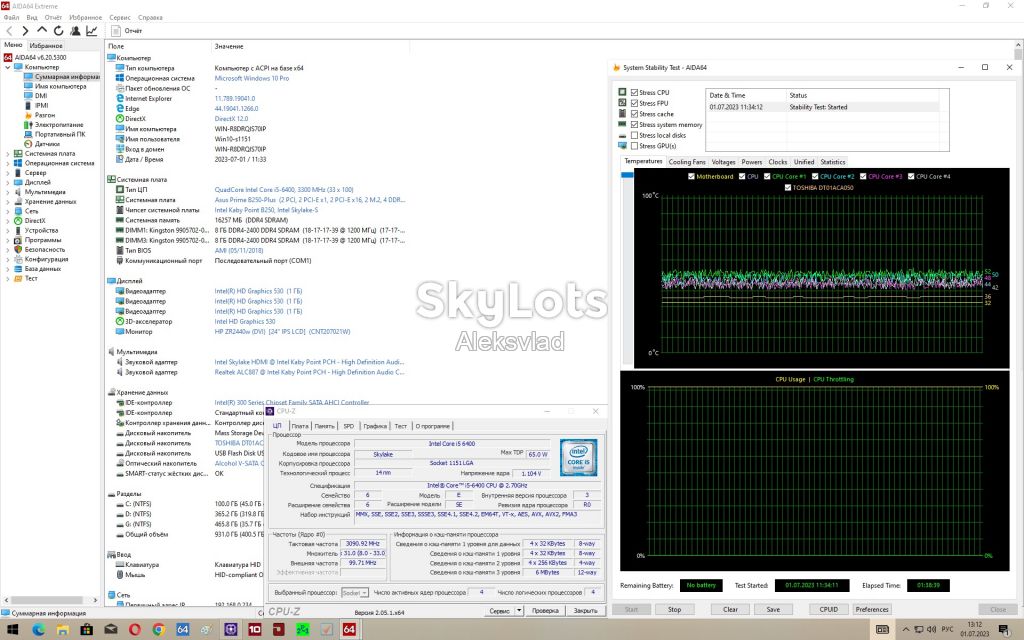This screenshot has width=1024, height=640.
Task: Open the Файл menu
Action: [x=11, y=18]
